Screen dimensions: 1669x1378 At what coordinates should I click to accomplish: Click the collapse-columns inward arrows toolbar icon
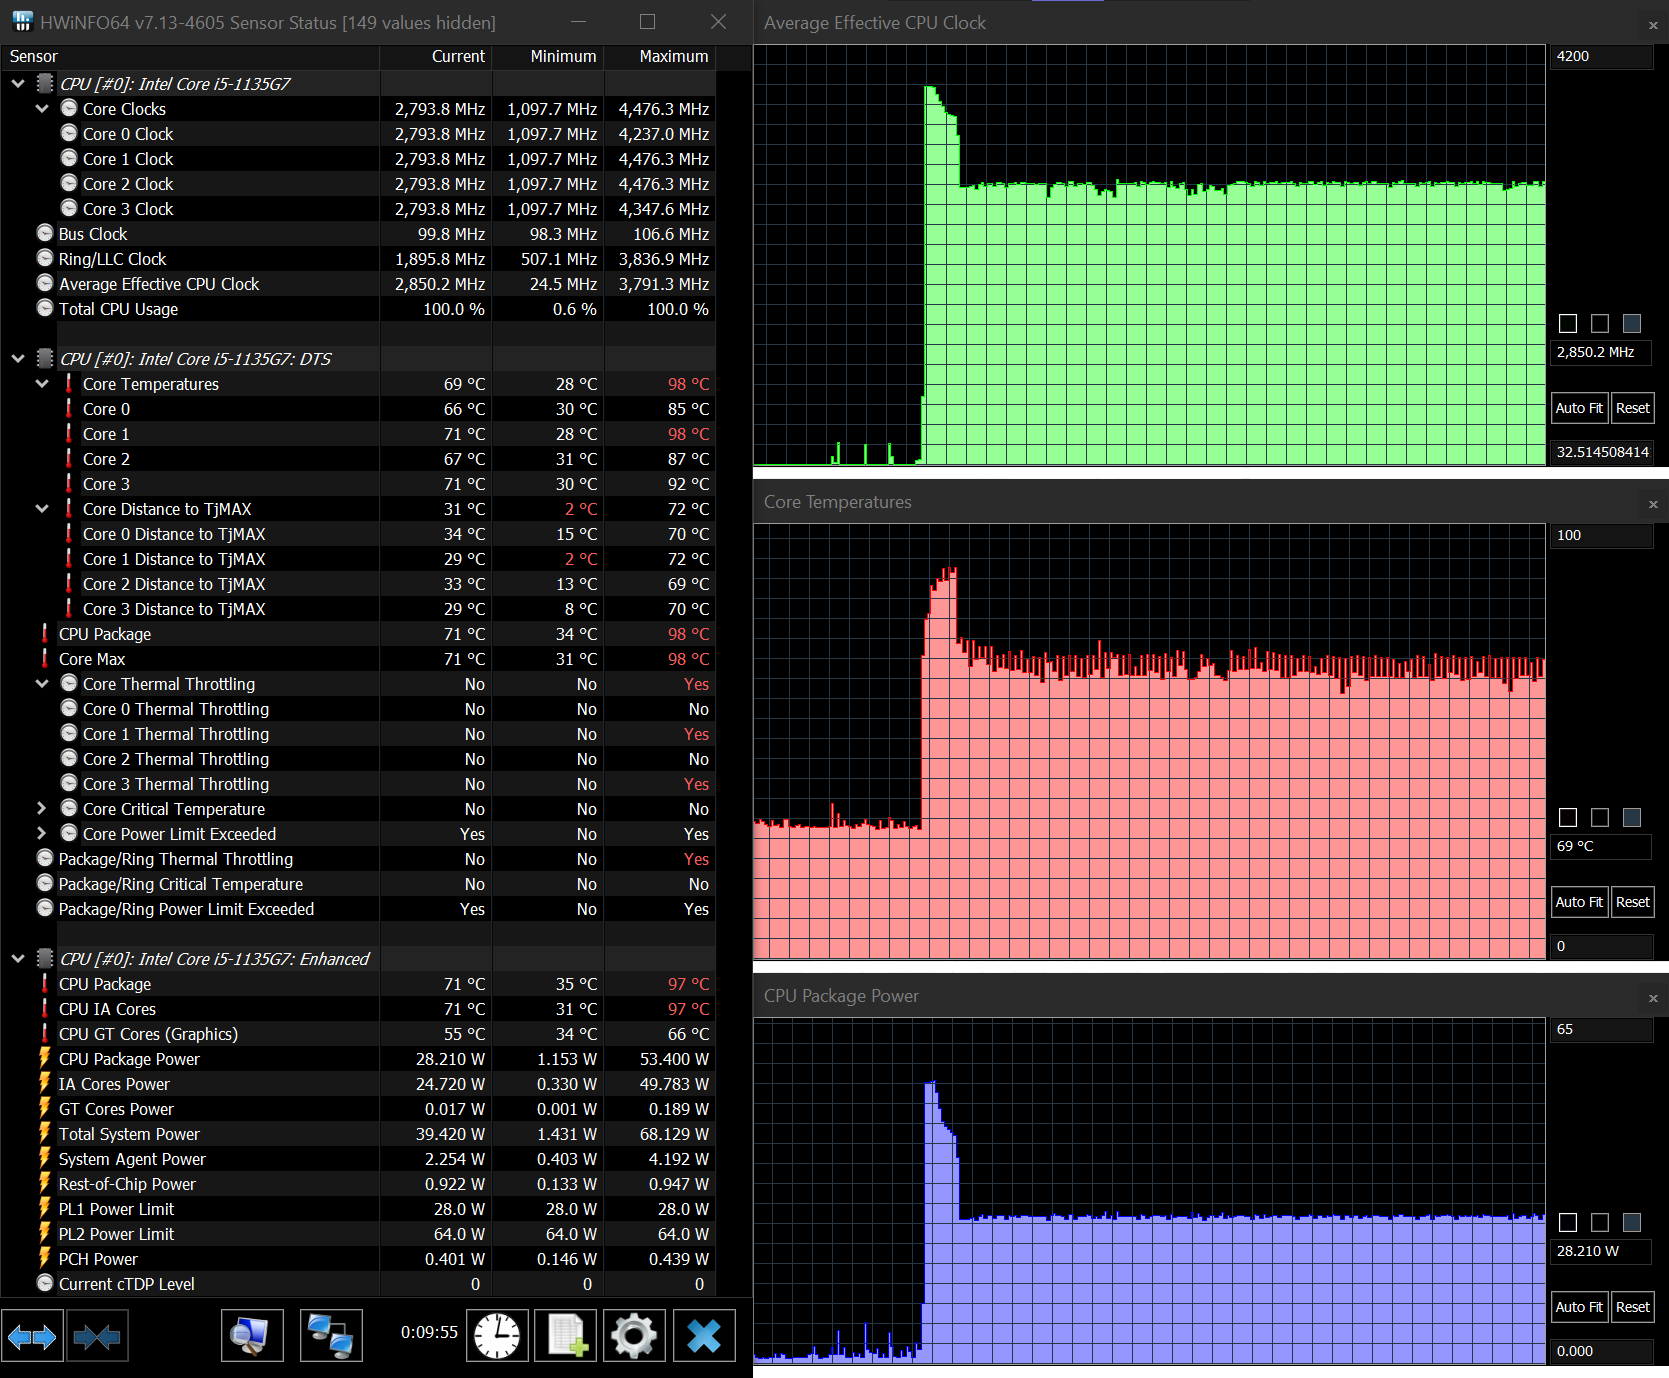[x=97, y=1336]
